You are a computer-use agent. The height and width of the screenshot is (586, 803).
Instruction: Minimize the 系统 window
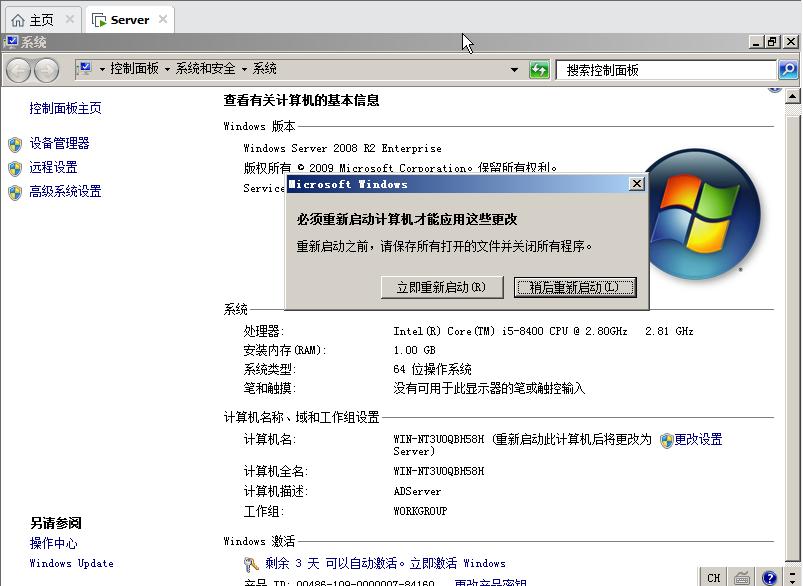756,42
